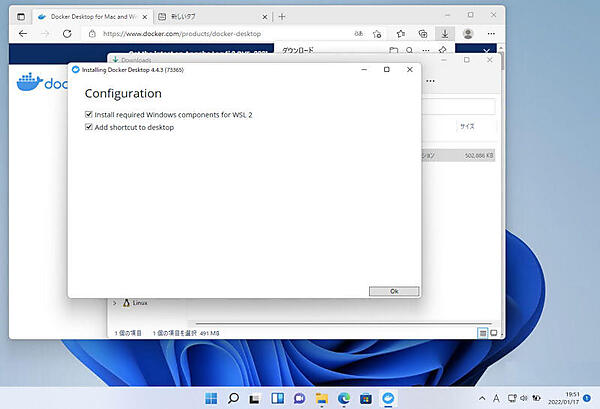The height and width of the screenshot is (409, 600).
Task: Open File Explorer from the taskbar
Action: 322,398
